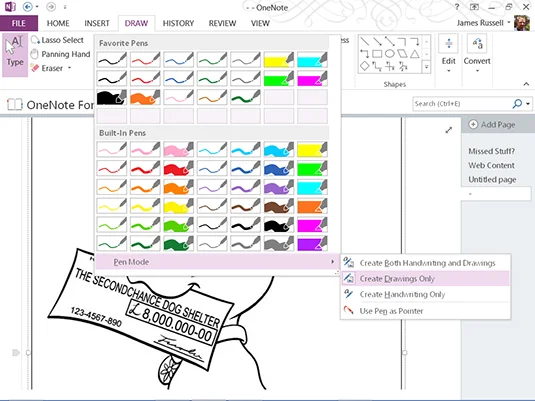The height and width of the screenshot is (401, 535).
Task: Choose the purple highlighter swatch in Built-In Pens
Action: [x=312, y=244]
